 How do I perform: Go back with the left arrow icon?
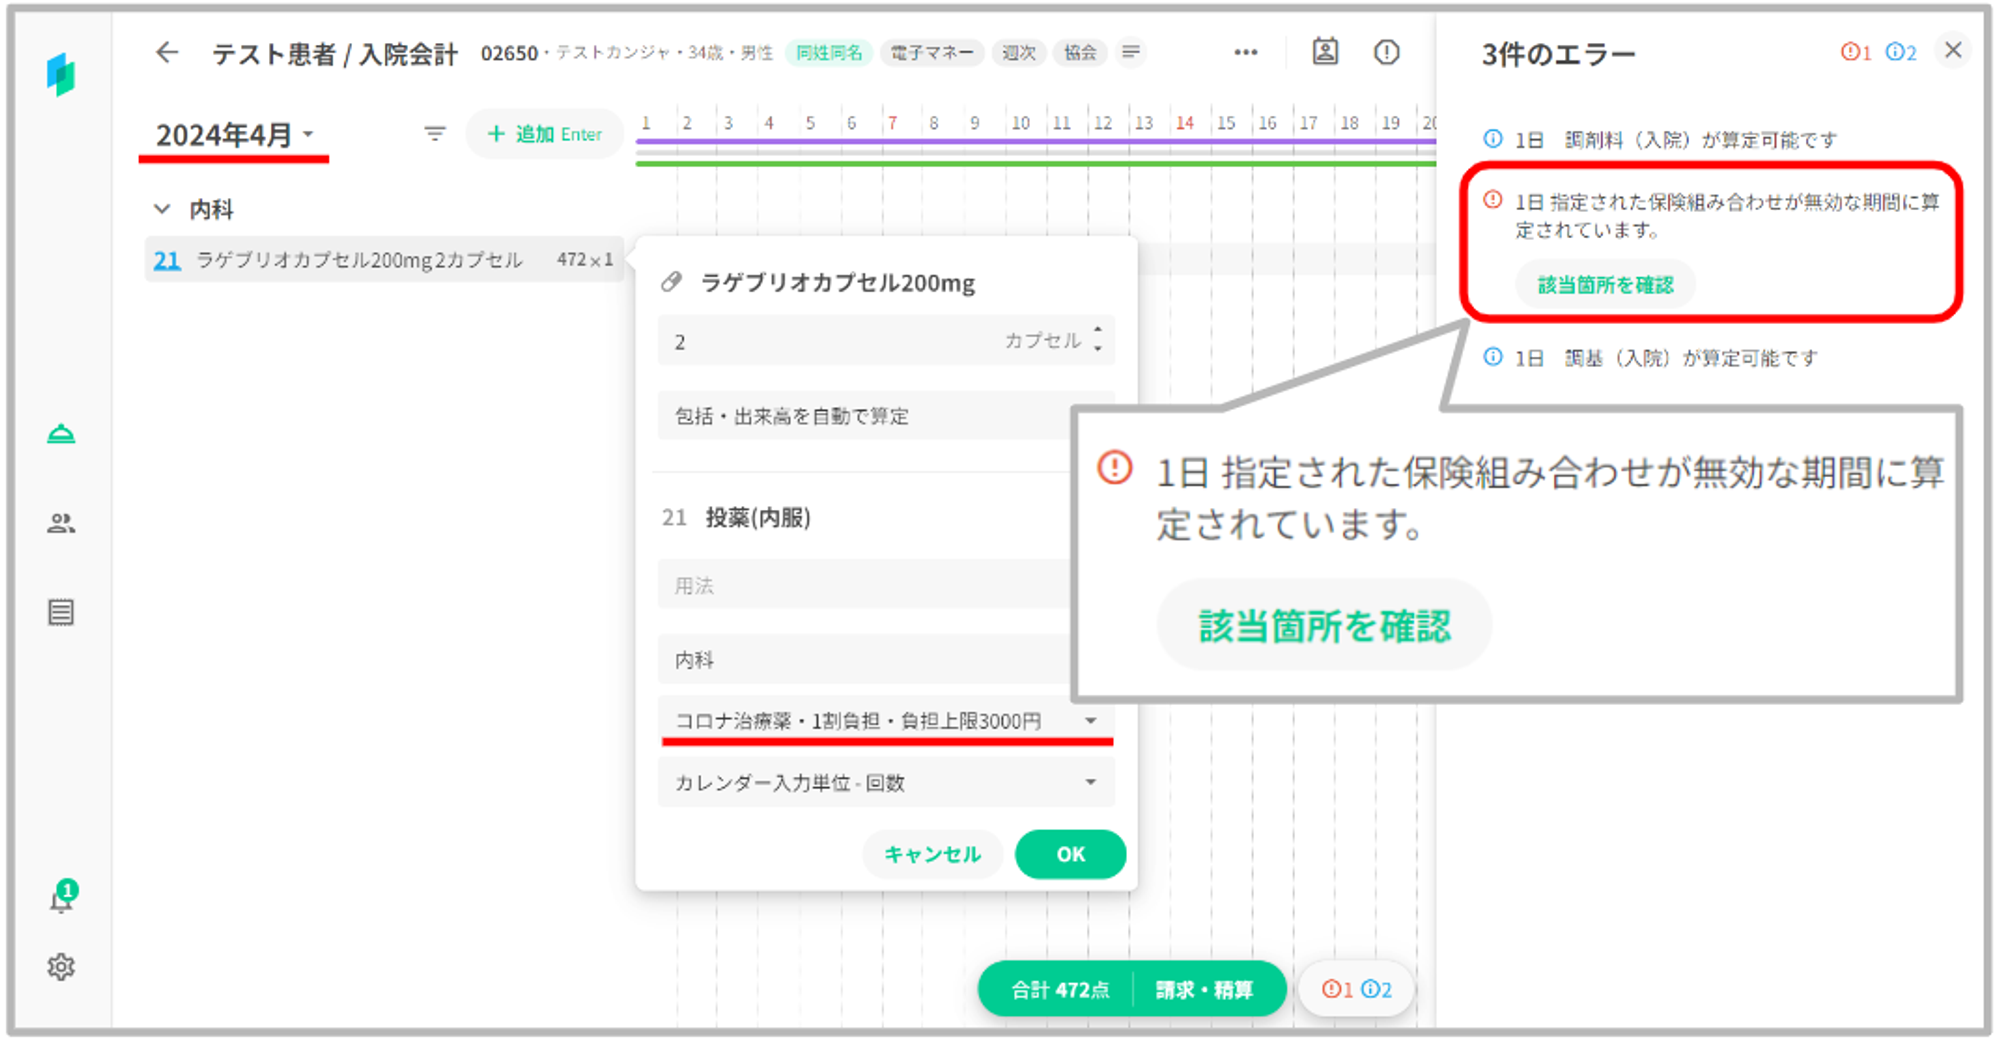coord(167,52)
